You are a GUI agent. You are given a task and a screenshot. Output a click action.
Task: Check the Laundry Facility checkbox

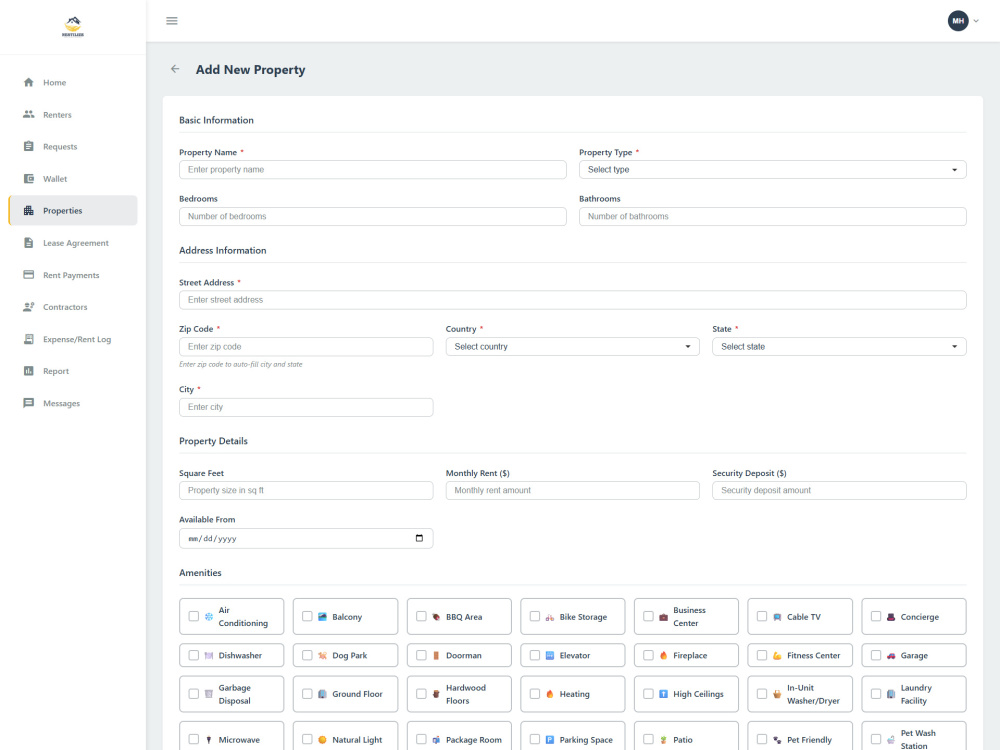click(876, 693)
